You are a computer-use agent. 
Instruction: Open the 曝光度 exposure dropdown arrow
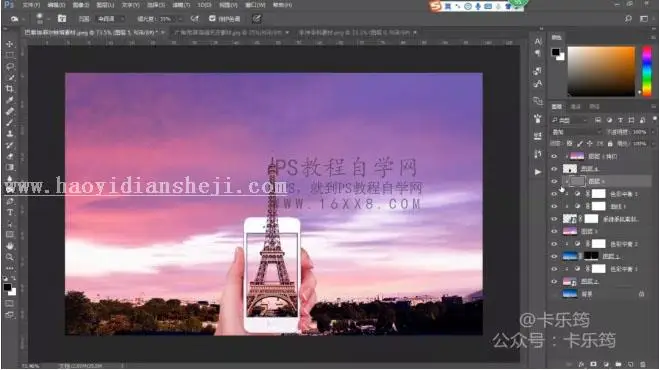(x=180, y=19)
